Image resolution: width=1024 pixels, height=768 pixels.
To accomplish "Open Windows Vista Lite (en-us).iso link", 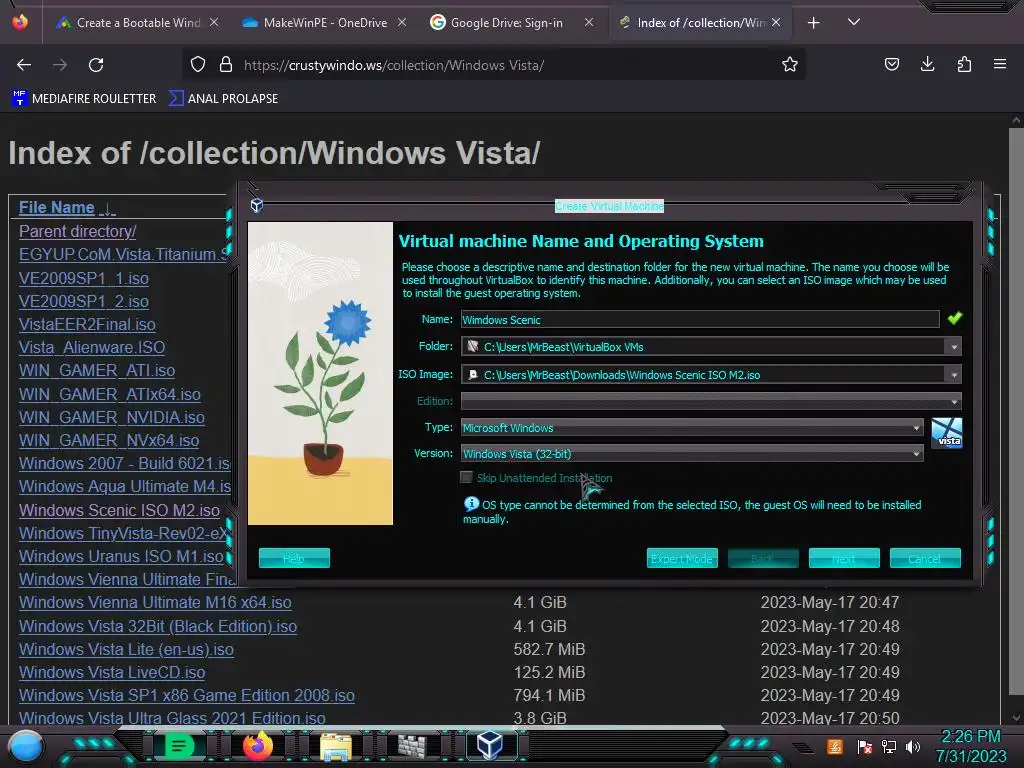I will pyautogui.click(x=126, y=649).
